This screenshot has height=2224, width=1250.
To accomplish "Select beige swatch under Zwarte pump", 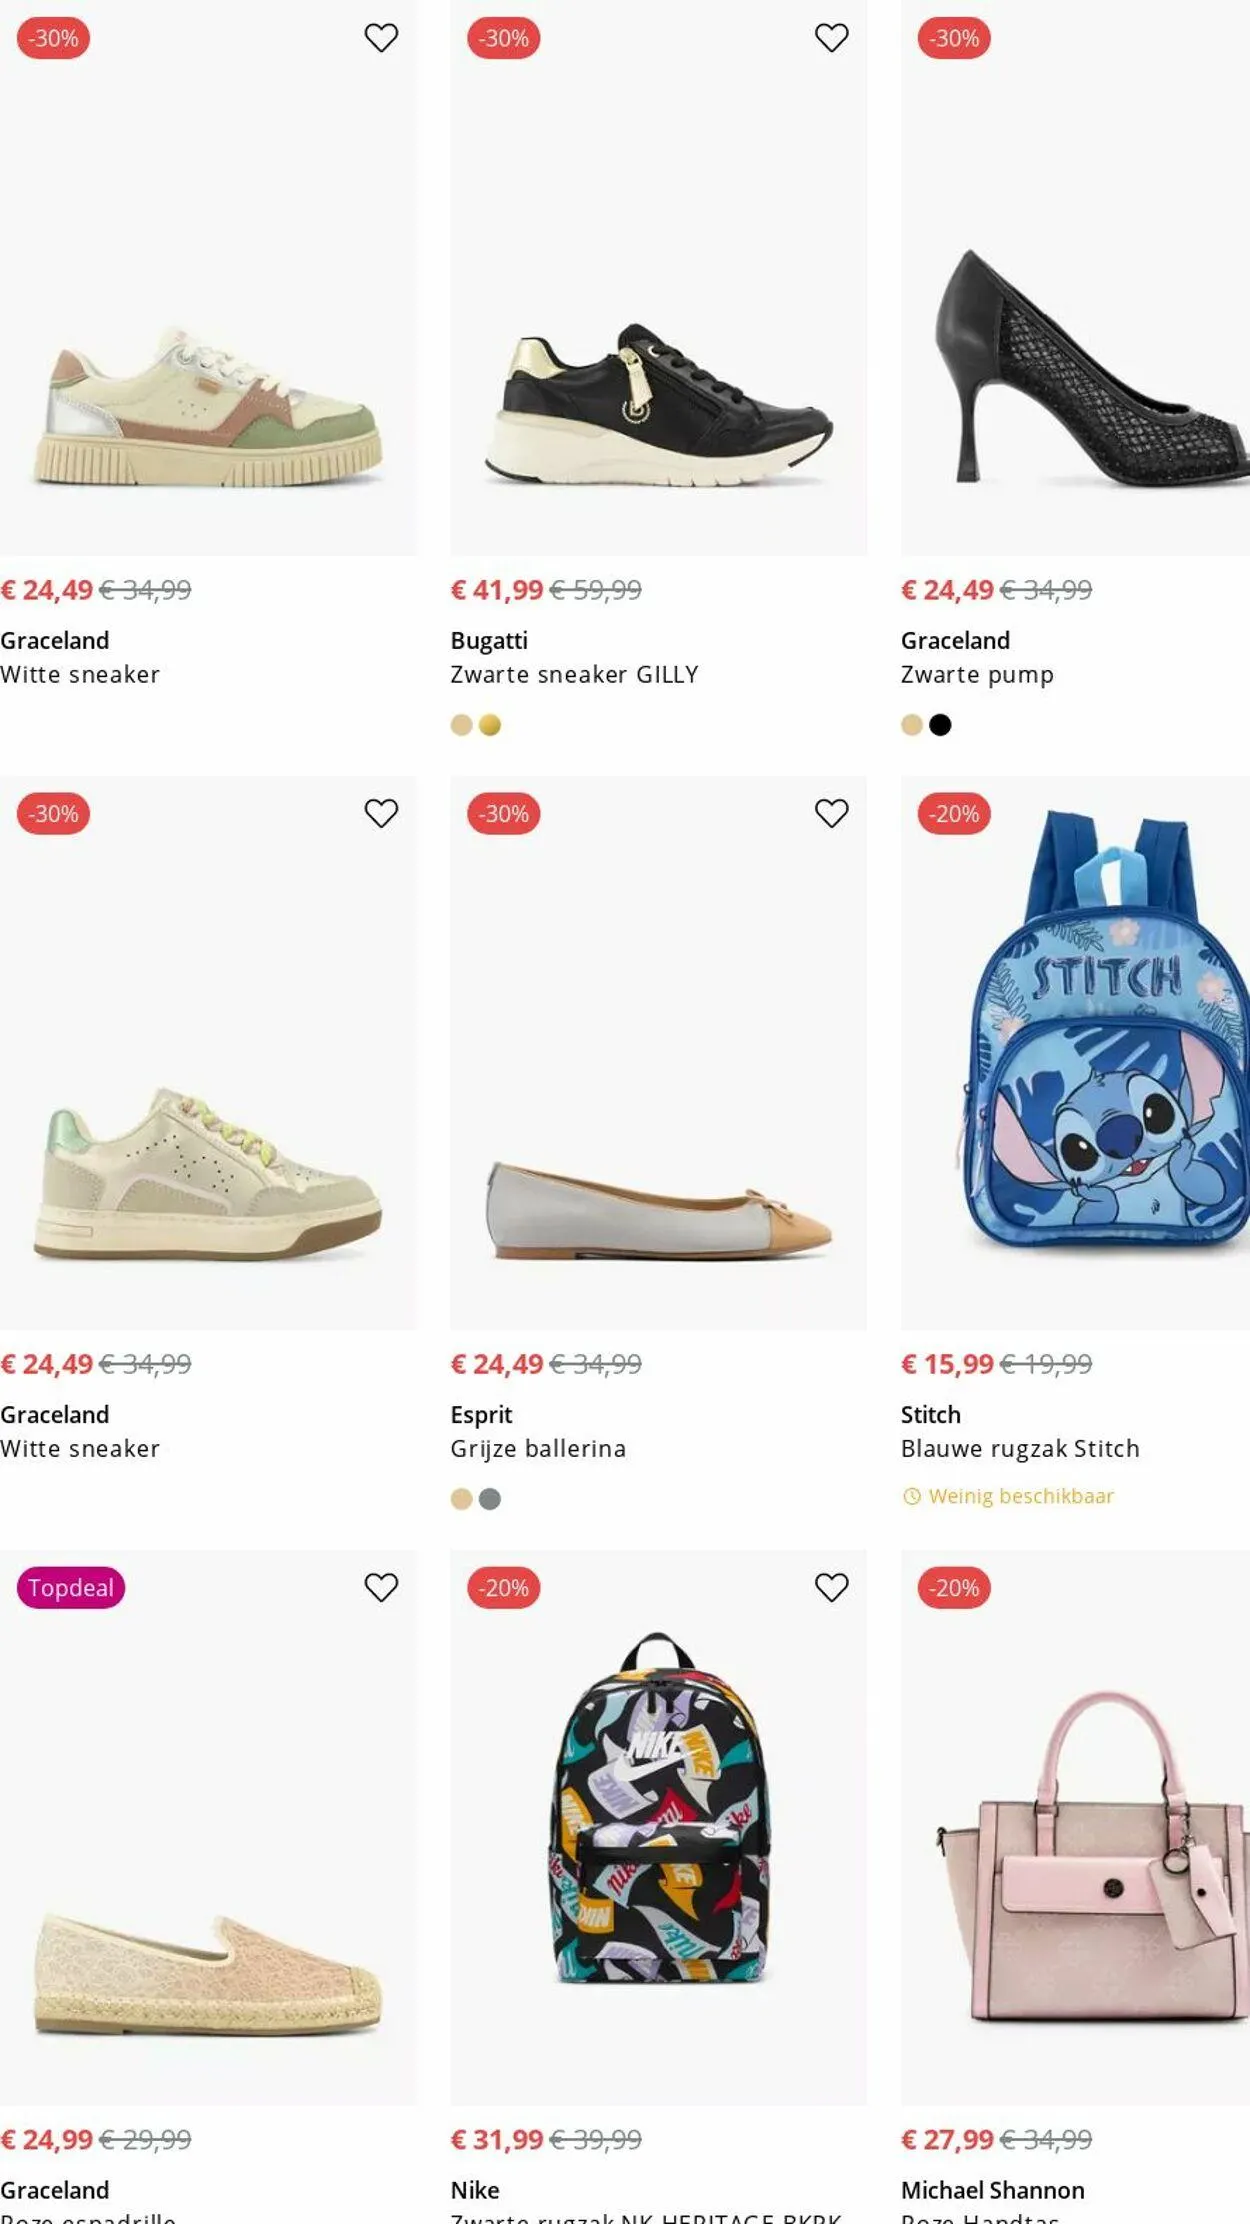I will pos(911,725).
